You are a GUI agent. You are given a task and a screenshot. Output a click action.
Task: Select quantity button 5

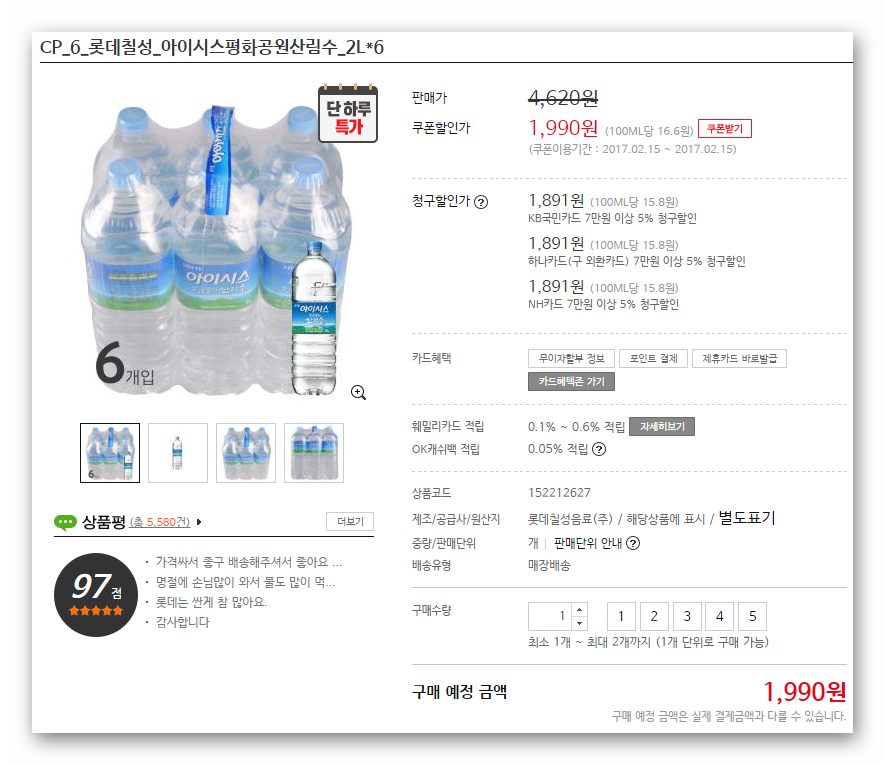click(x=752, y=617)
